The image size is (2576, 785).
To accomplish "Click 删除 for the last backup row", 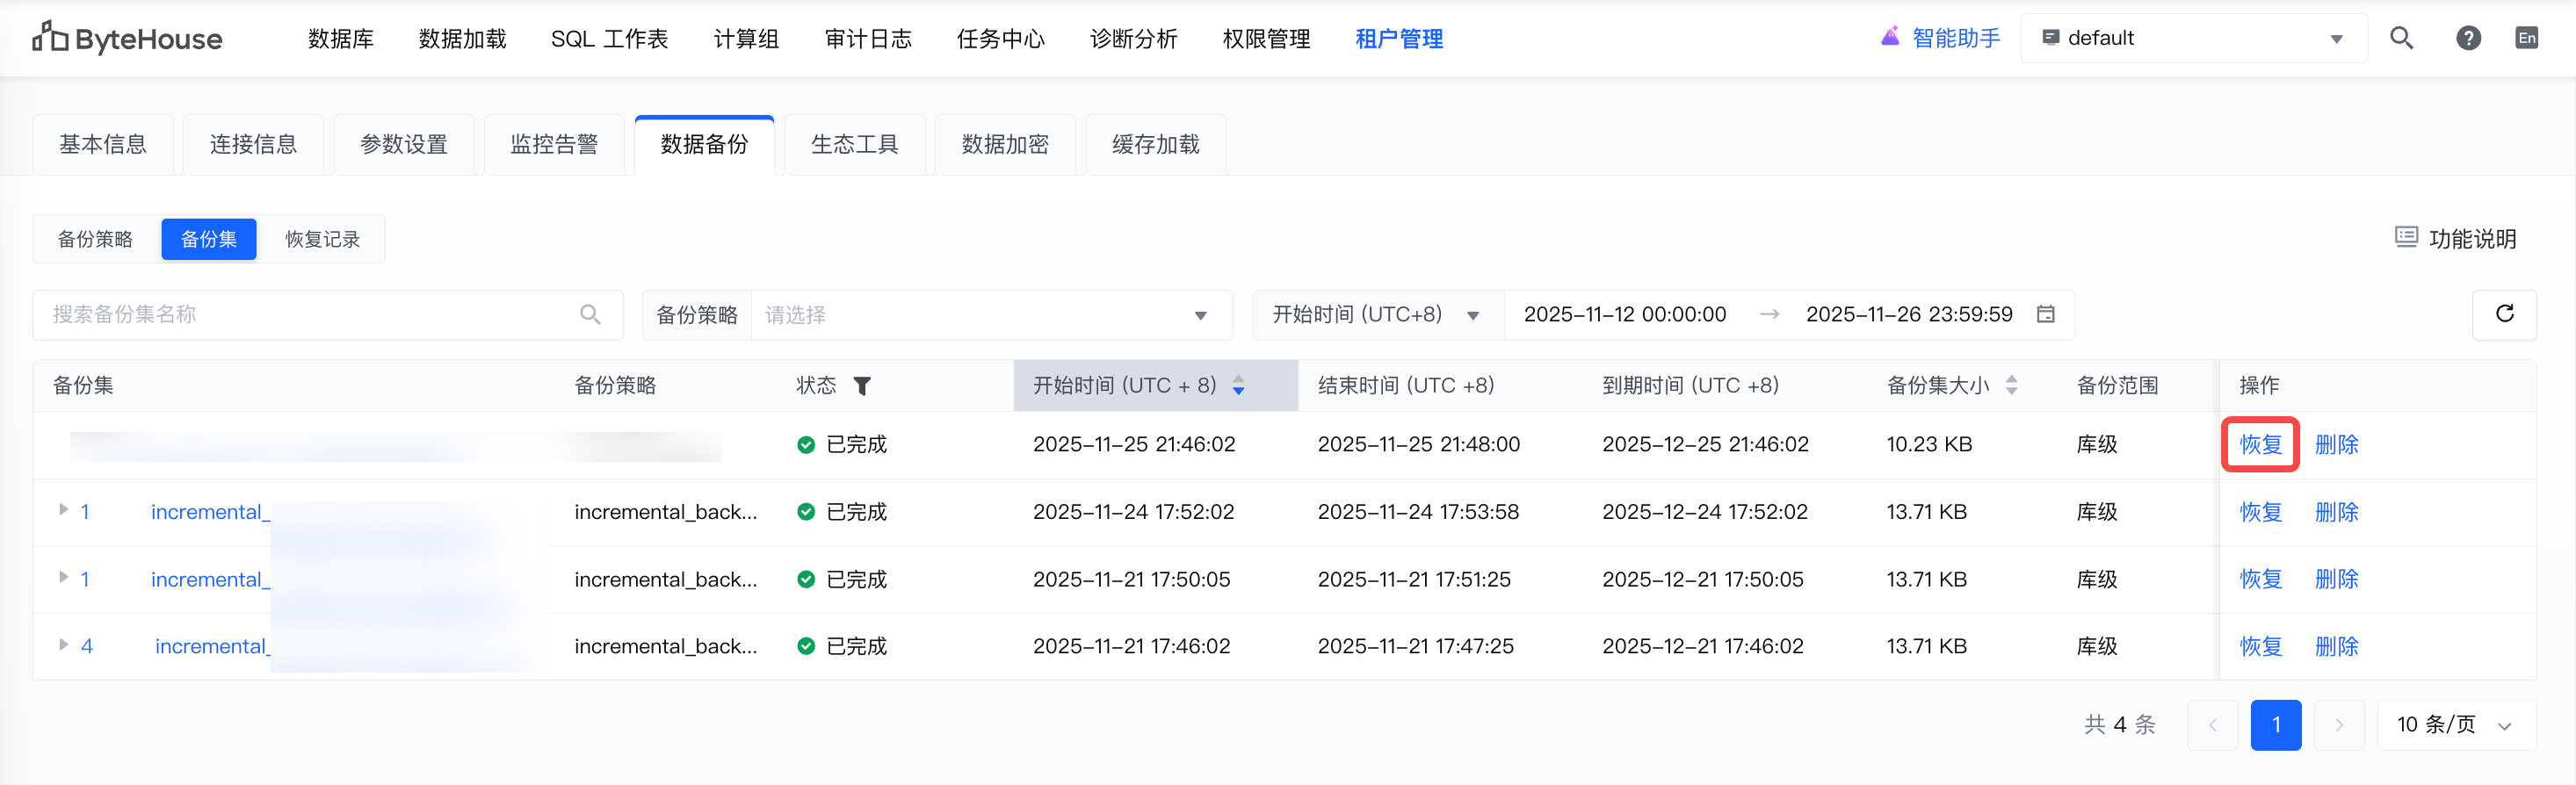I will pos(2336,646).
